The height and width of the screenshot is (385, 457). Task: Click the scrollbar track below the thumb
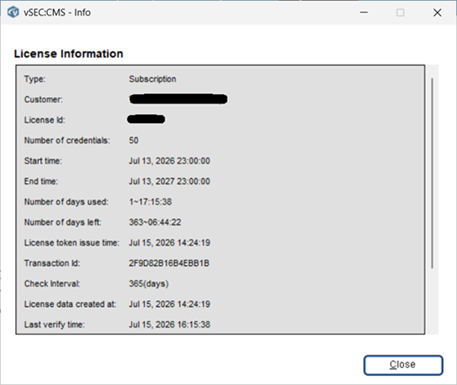[432, 300]
